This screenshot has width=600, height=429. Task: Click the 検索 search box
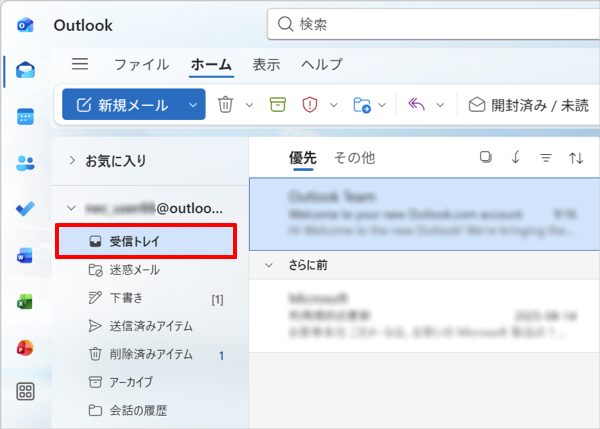433,24
